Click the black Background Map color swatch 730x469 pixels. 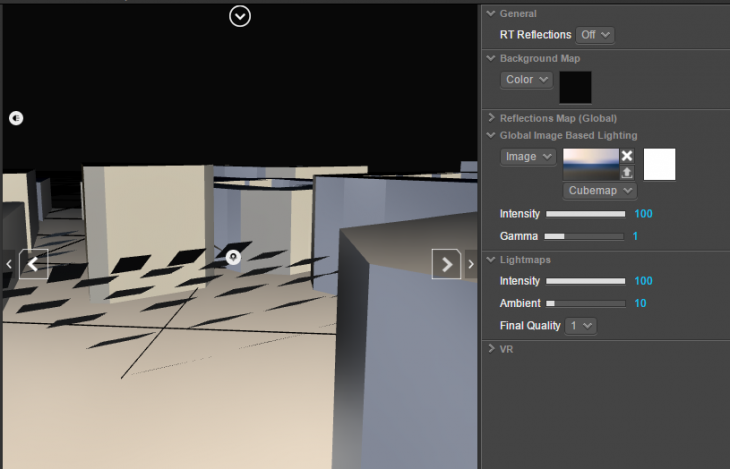coord(575,87)
